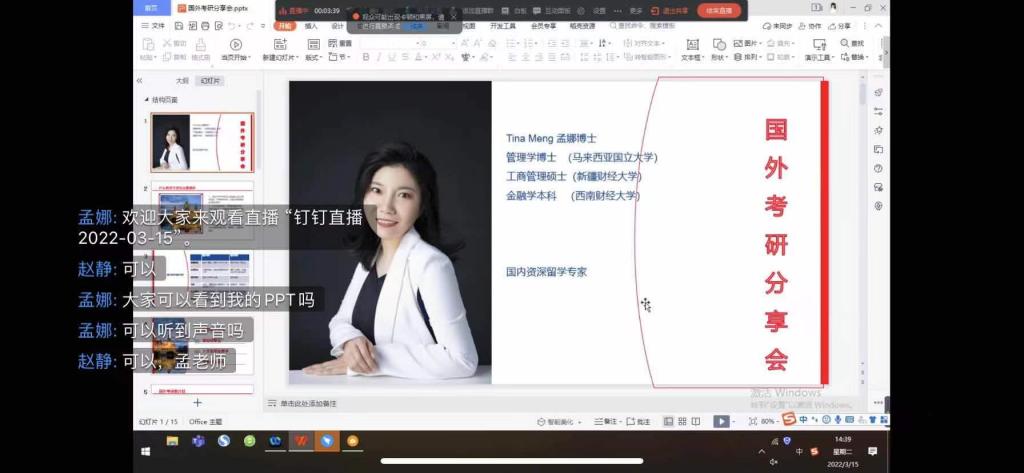Viewport: 1024px width, 473px height.
Task: Expand the 图片 (Picture) dropdown
Action: tap(759, 43)
